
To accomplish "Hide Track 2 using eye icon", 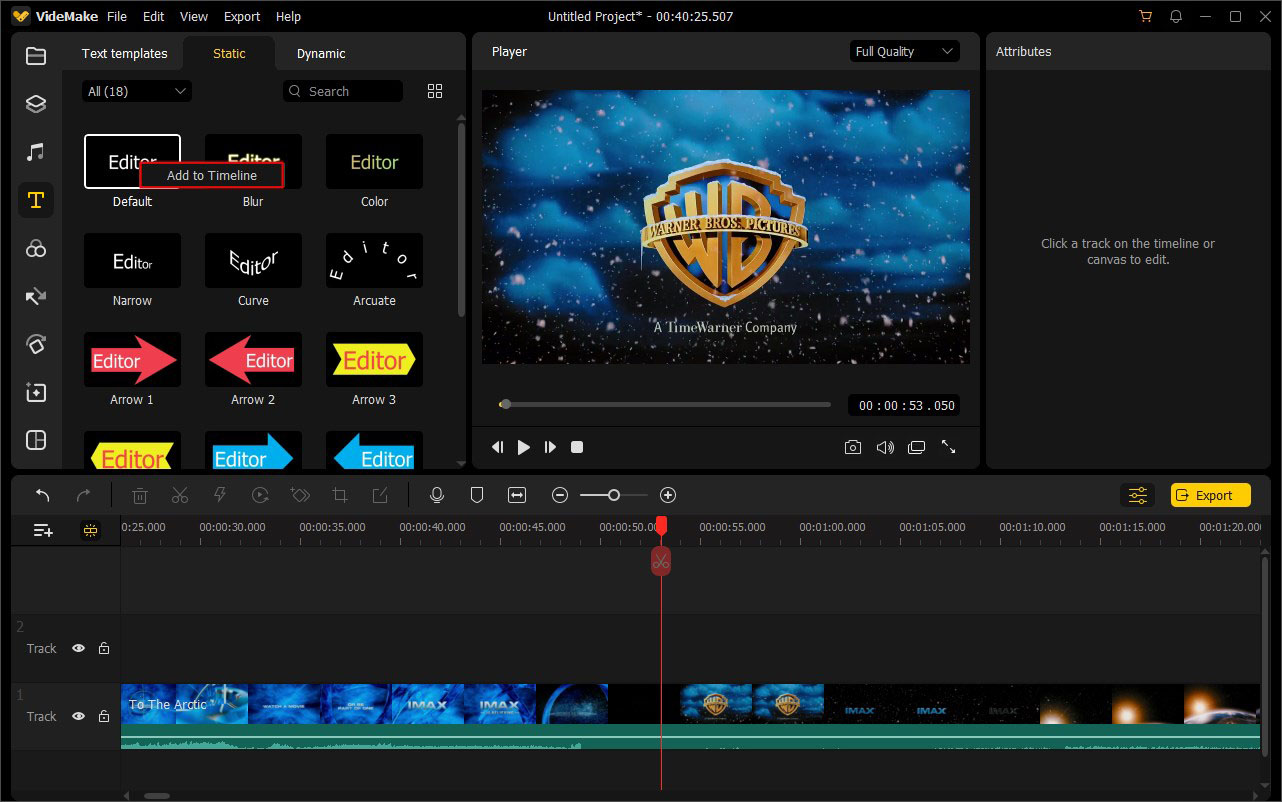I will (x=78, y=649).
